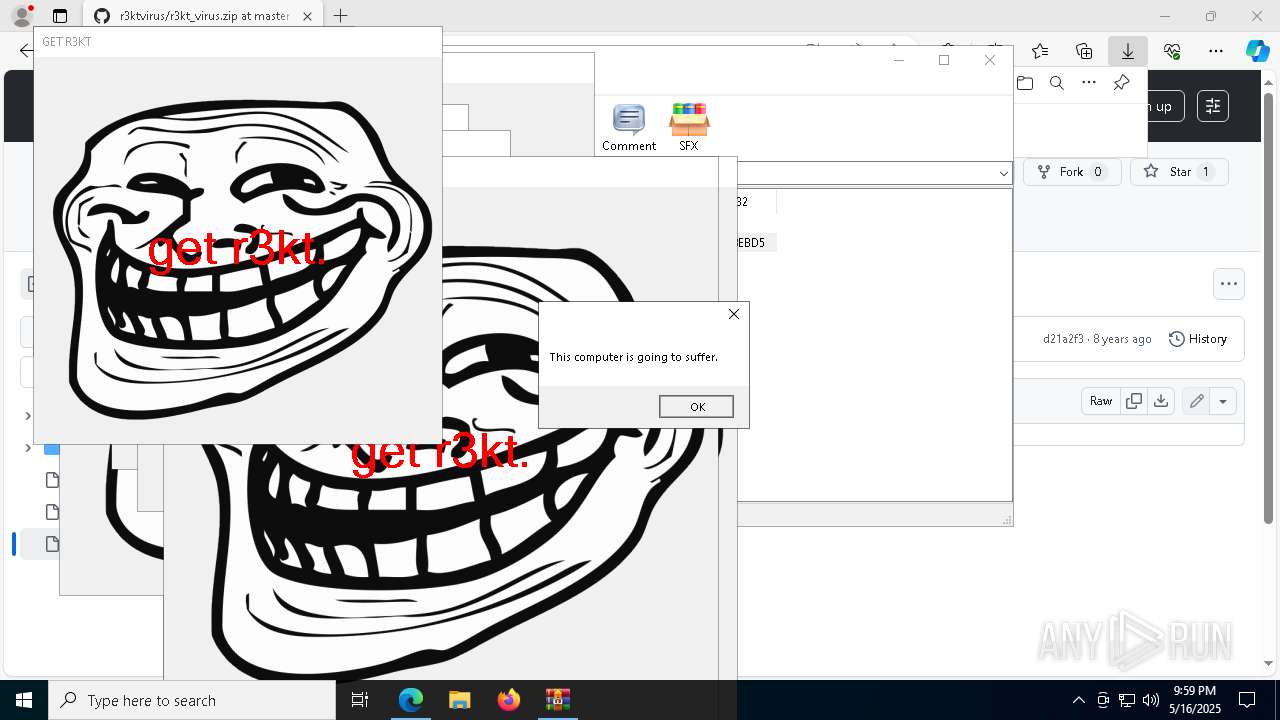1280x720 pixels.
Task: Expand the edit options dropdown arrow
Action: click(1223, 401)
